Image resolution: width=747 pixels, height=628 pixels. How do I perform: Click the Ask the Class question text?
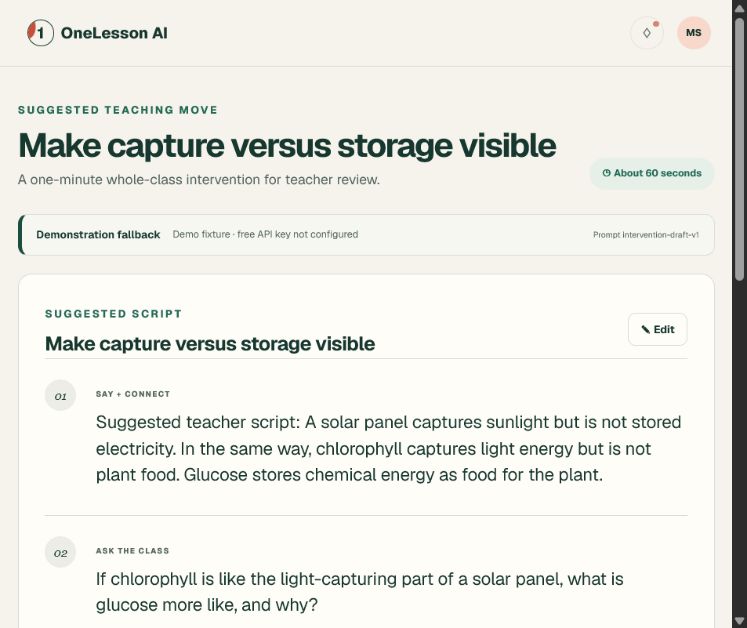tap(360, 592)
